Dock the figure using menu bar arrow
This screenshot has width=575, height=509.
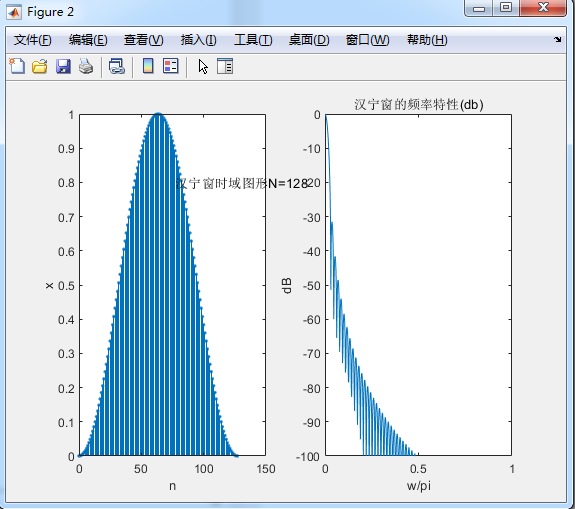pos(557,39)
